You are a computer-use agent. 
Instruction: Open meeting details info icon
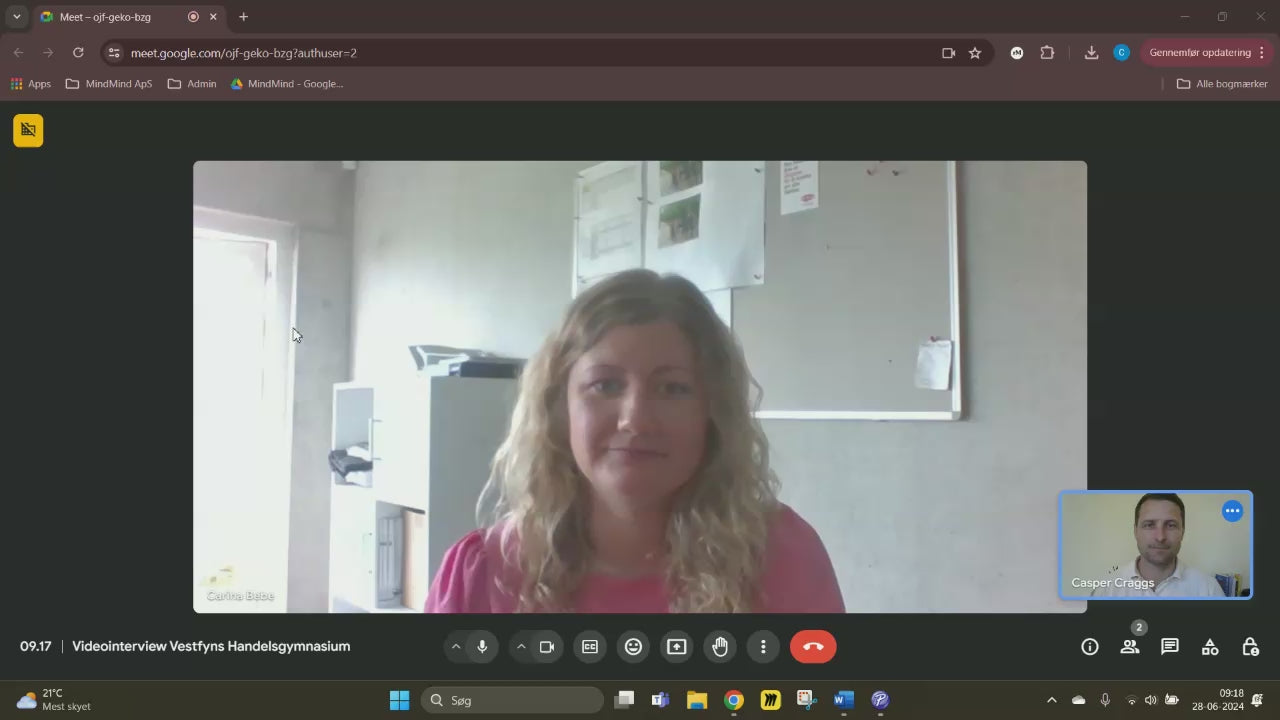[1090, 647]
